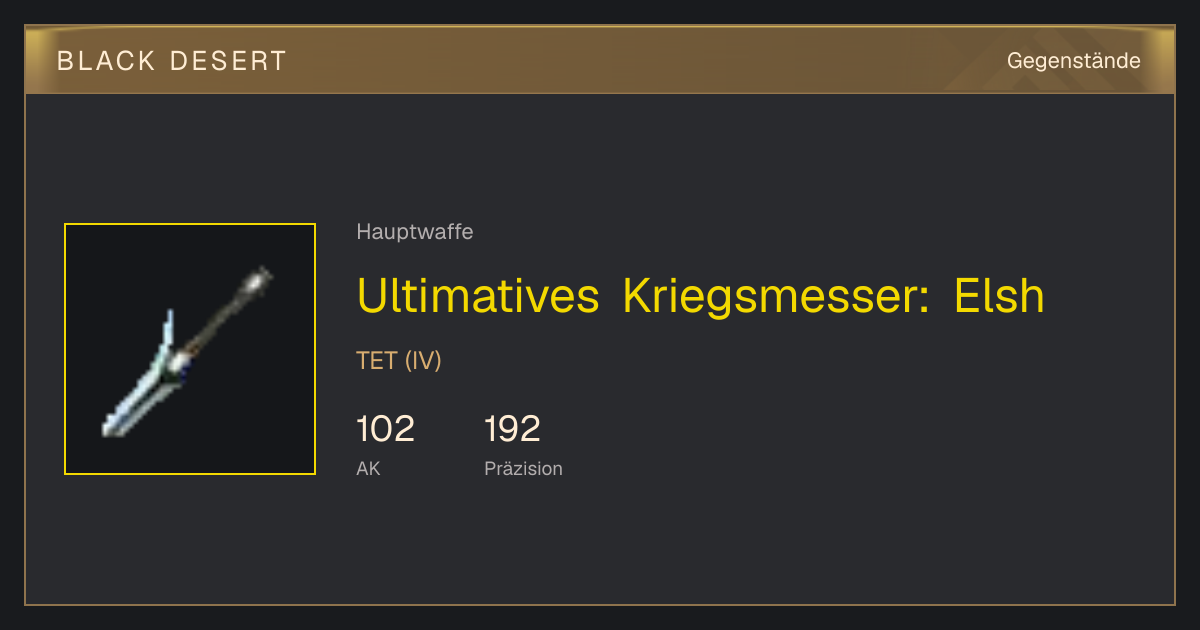Open the Ultimatives Kriegsmesser: Elsh item title
Screen dimensions: 1200x630
(x=701, y=296)
